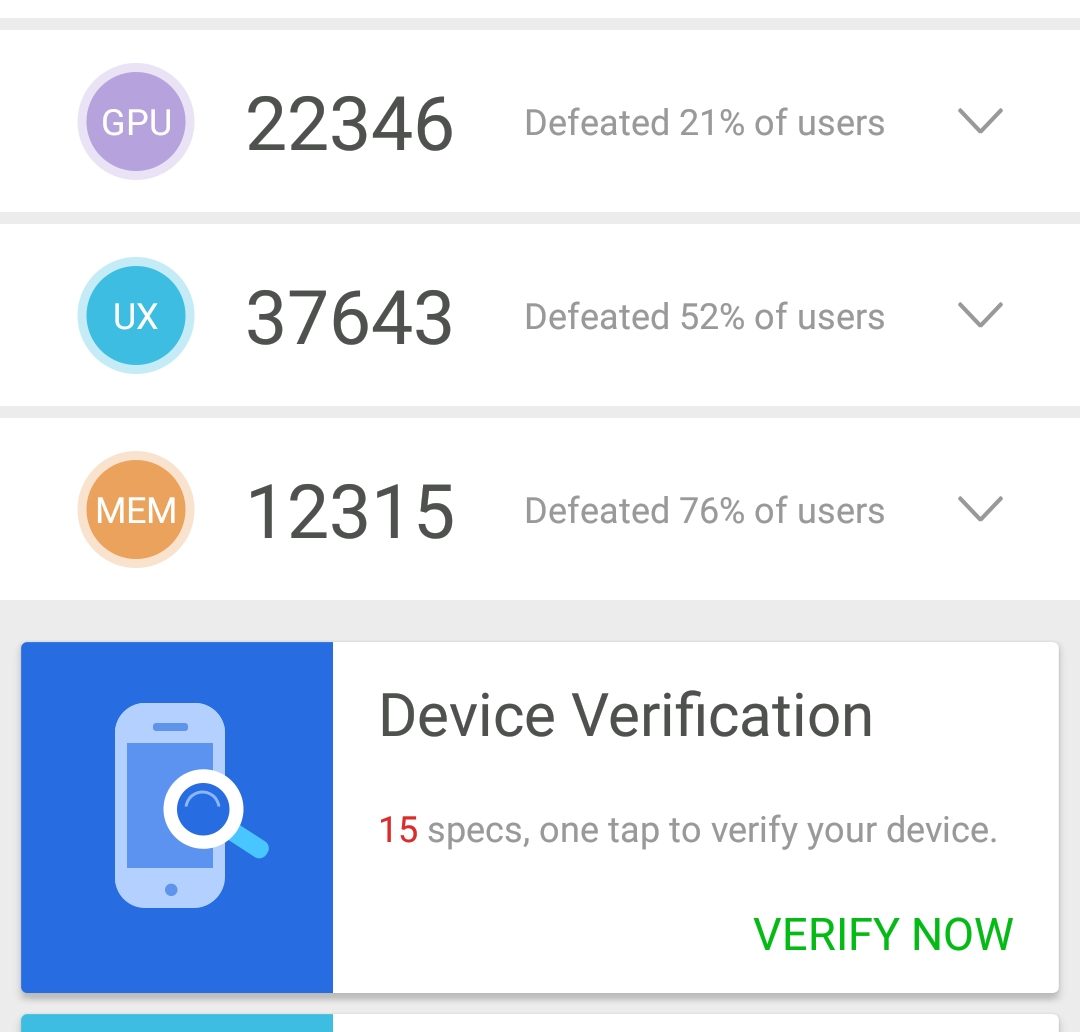Select the UX score value 37643
Viewport: 1080px width, 1032px height.
pyautogui.click(x=350, y=318)
